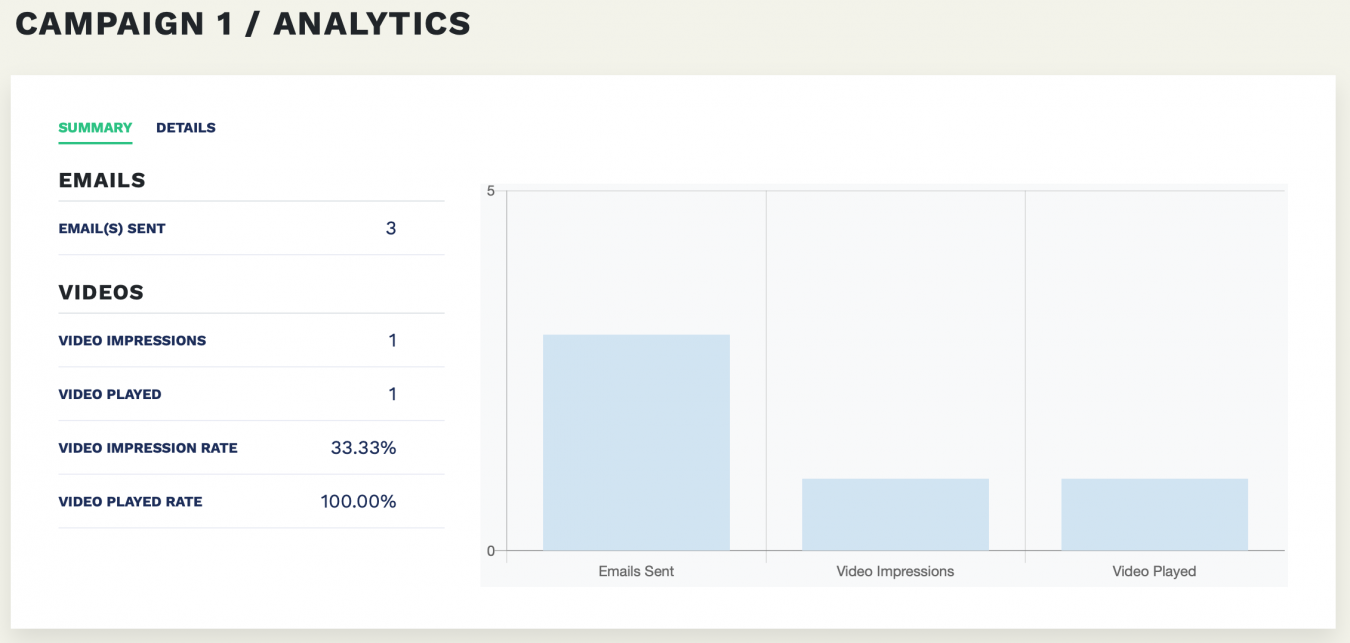The height and width of the screenshot is (643, 1350).
Task: Click the Emails Sent bar in the chart
Action: click(x=636, y=440)
